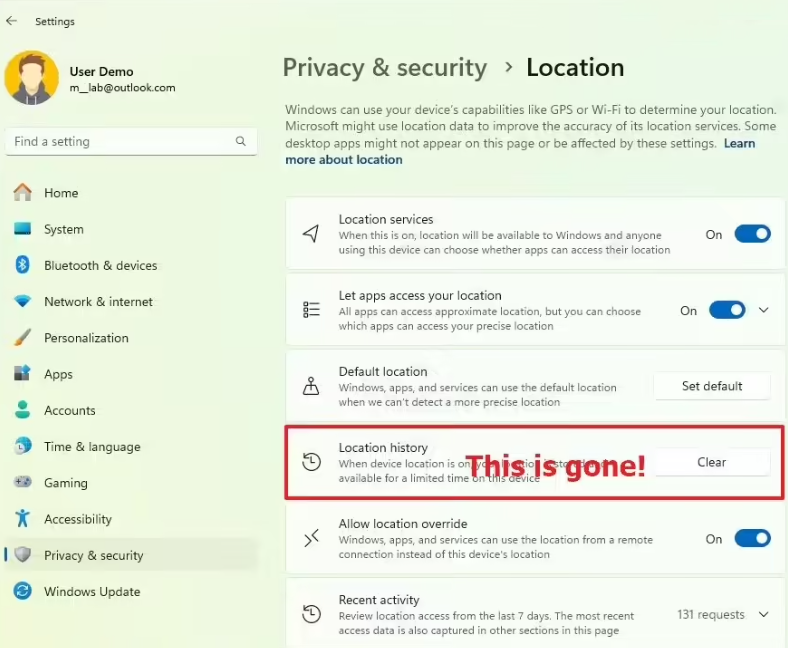
Task: Switch off Allow location override toggle
Action: 752,538
